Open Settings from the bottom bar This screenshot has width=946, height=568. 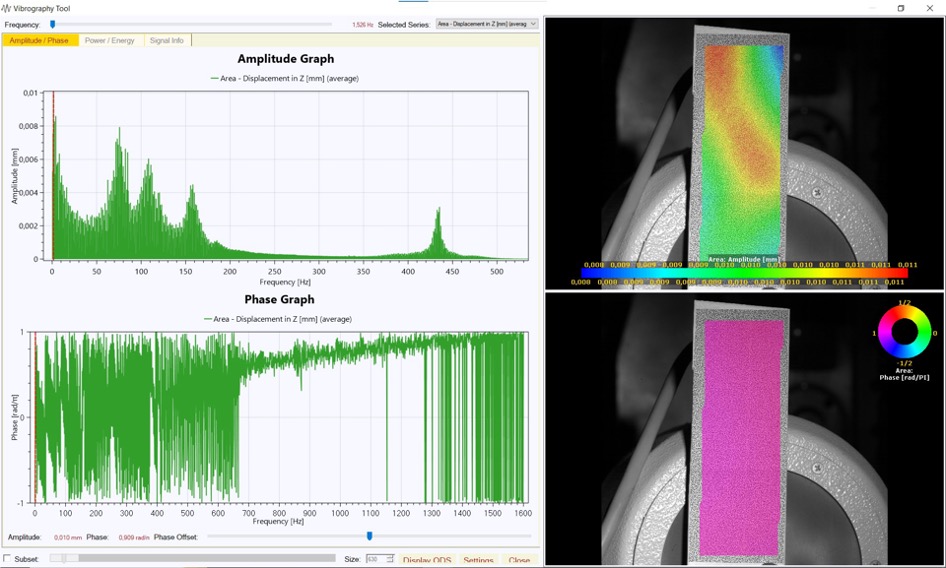click(x=478, y=560)
